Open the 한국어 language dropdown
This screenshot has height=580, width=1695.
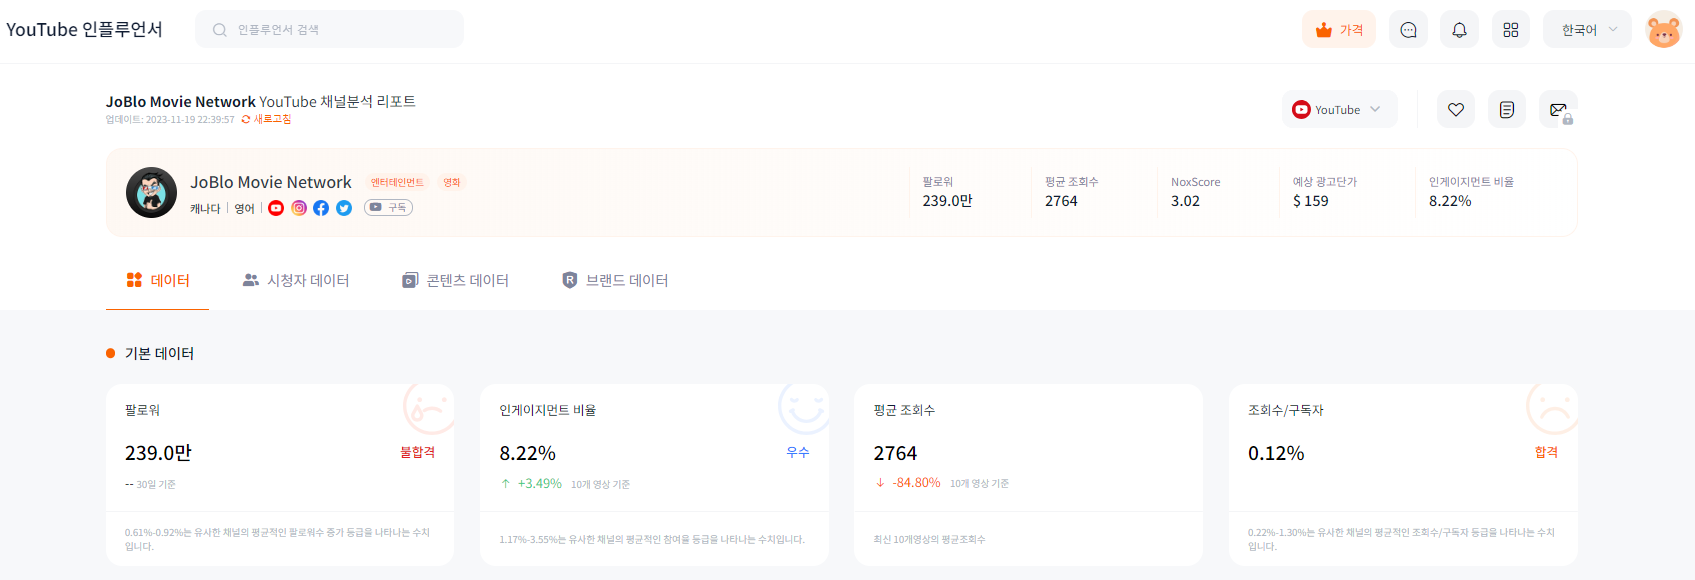click(x=1587, y=30)
